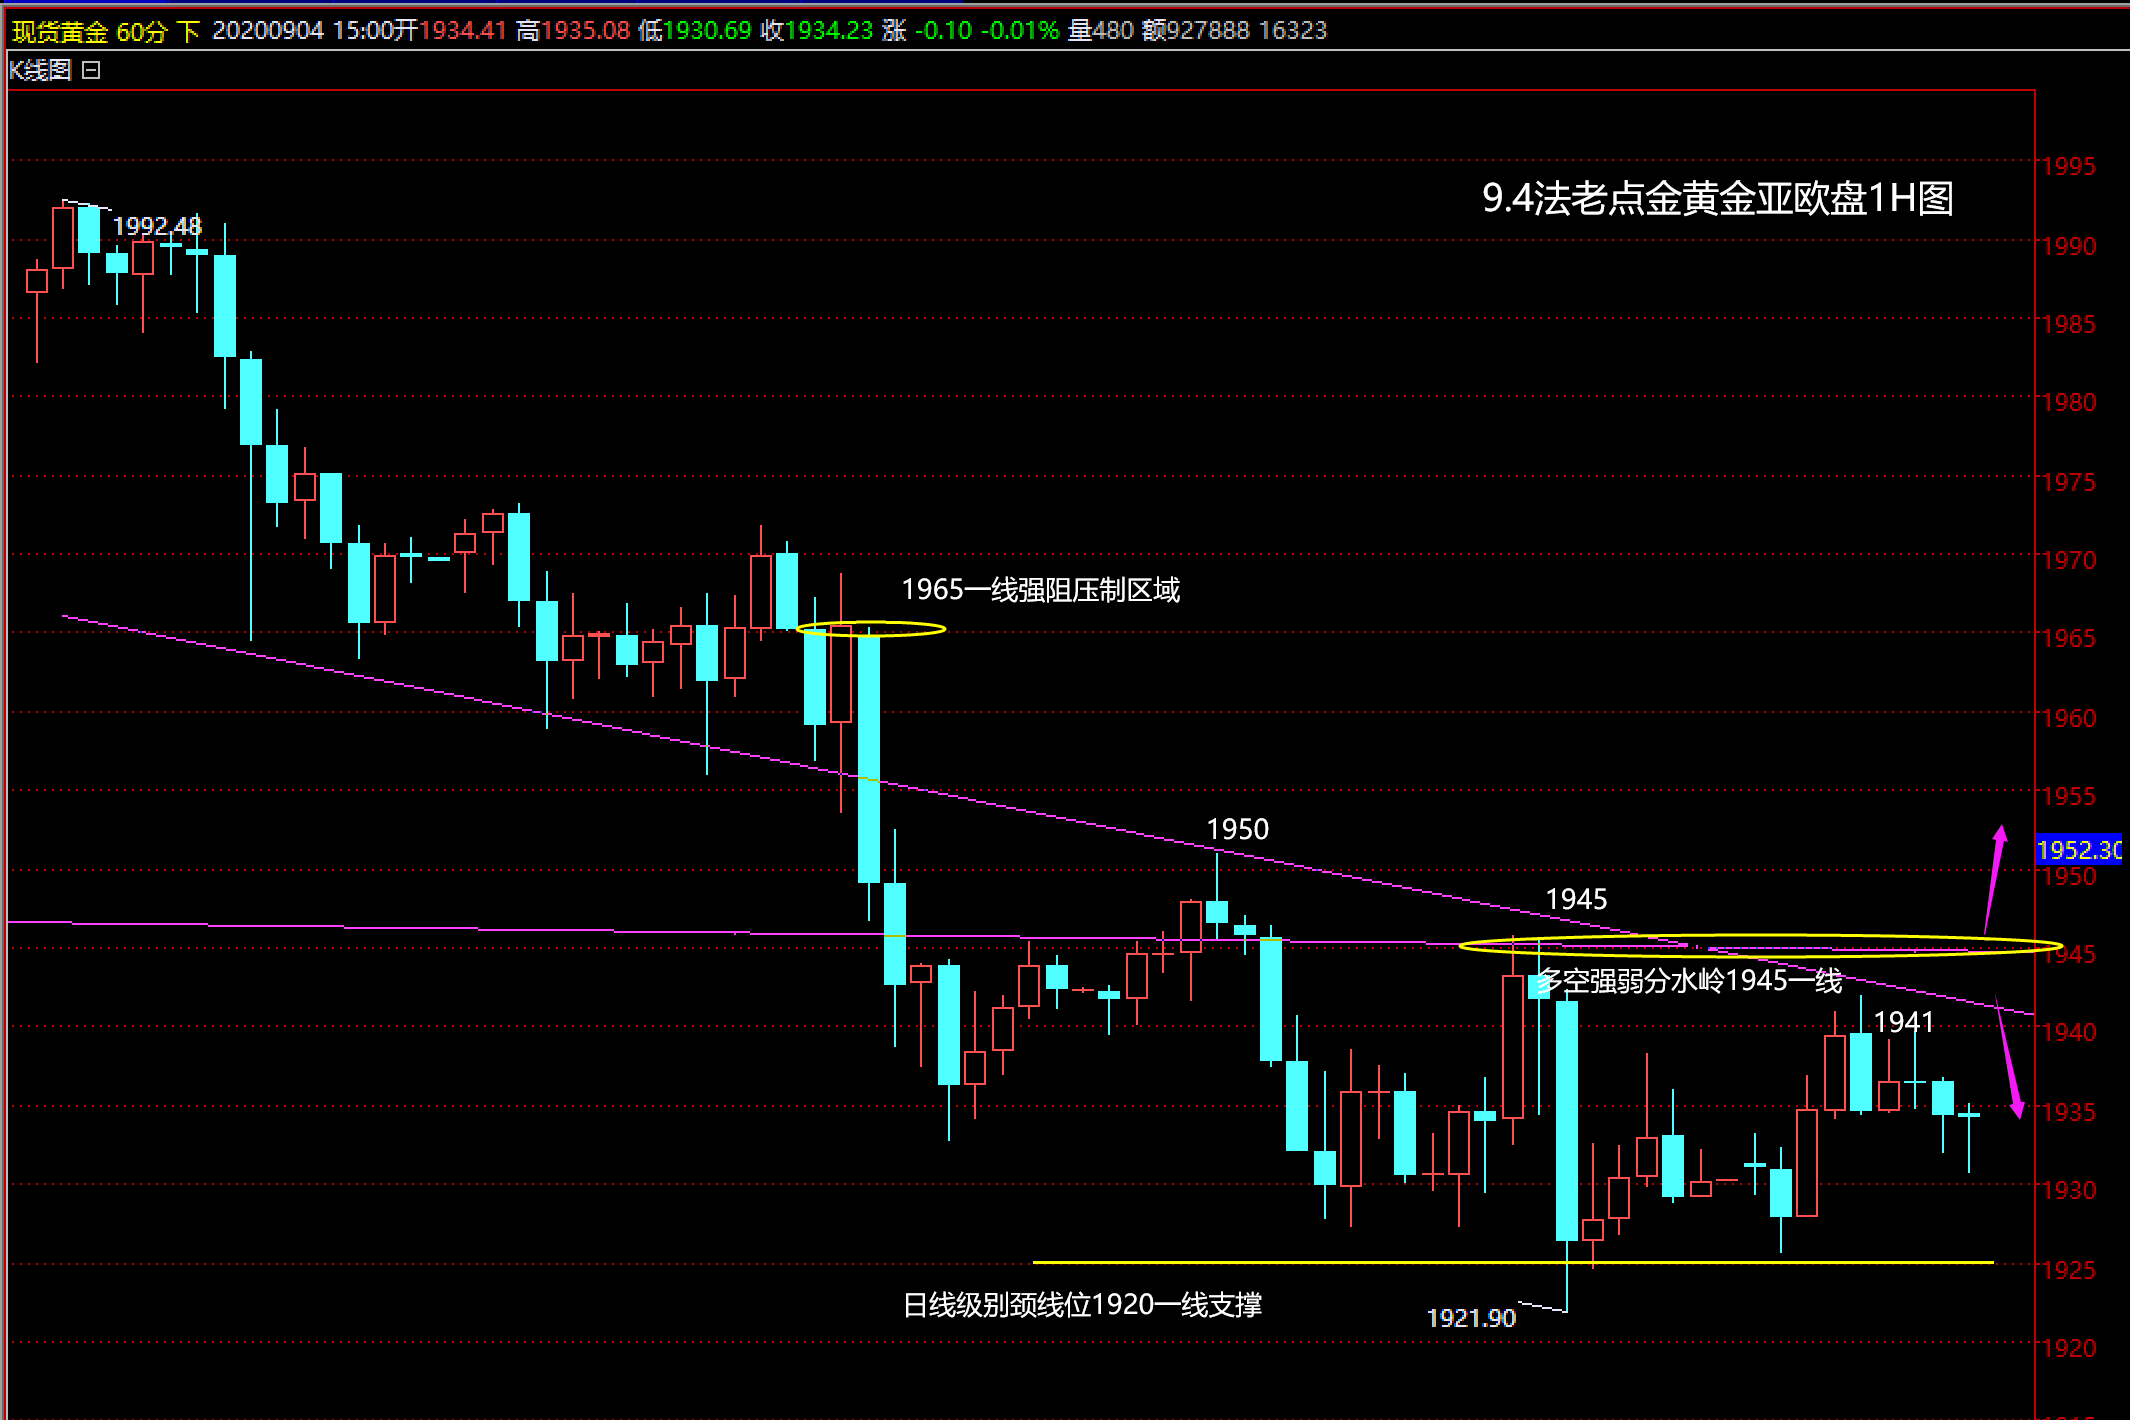
Task: Select the 日线级别颈线位1920一线支撑 annotation
Action: pyautogui.click(x=1082, y=1305)
